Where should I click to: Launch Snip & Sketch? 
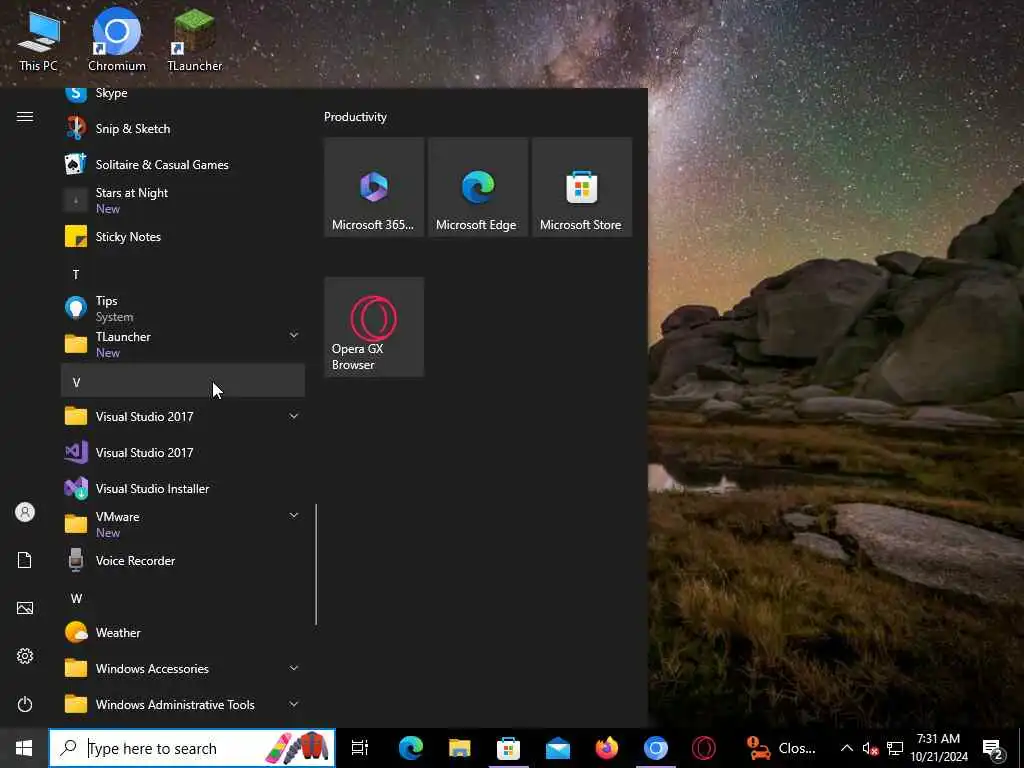click(x=183, y=129)
